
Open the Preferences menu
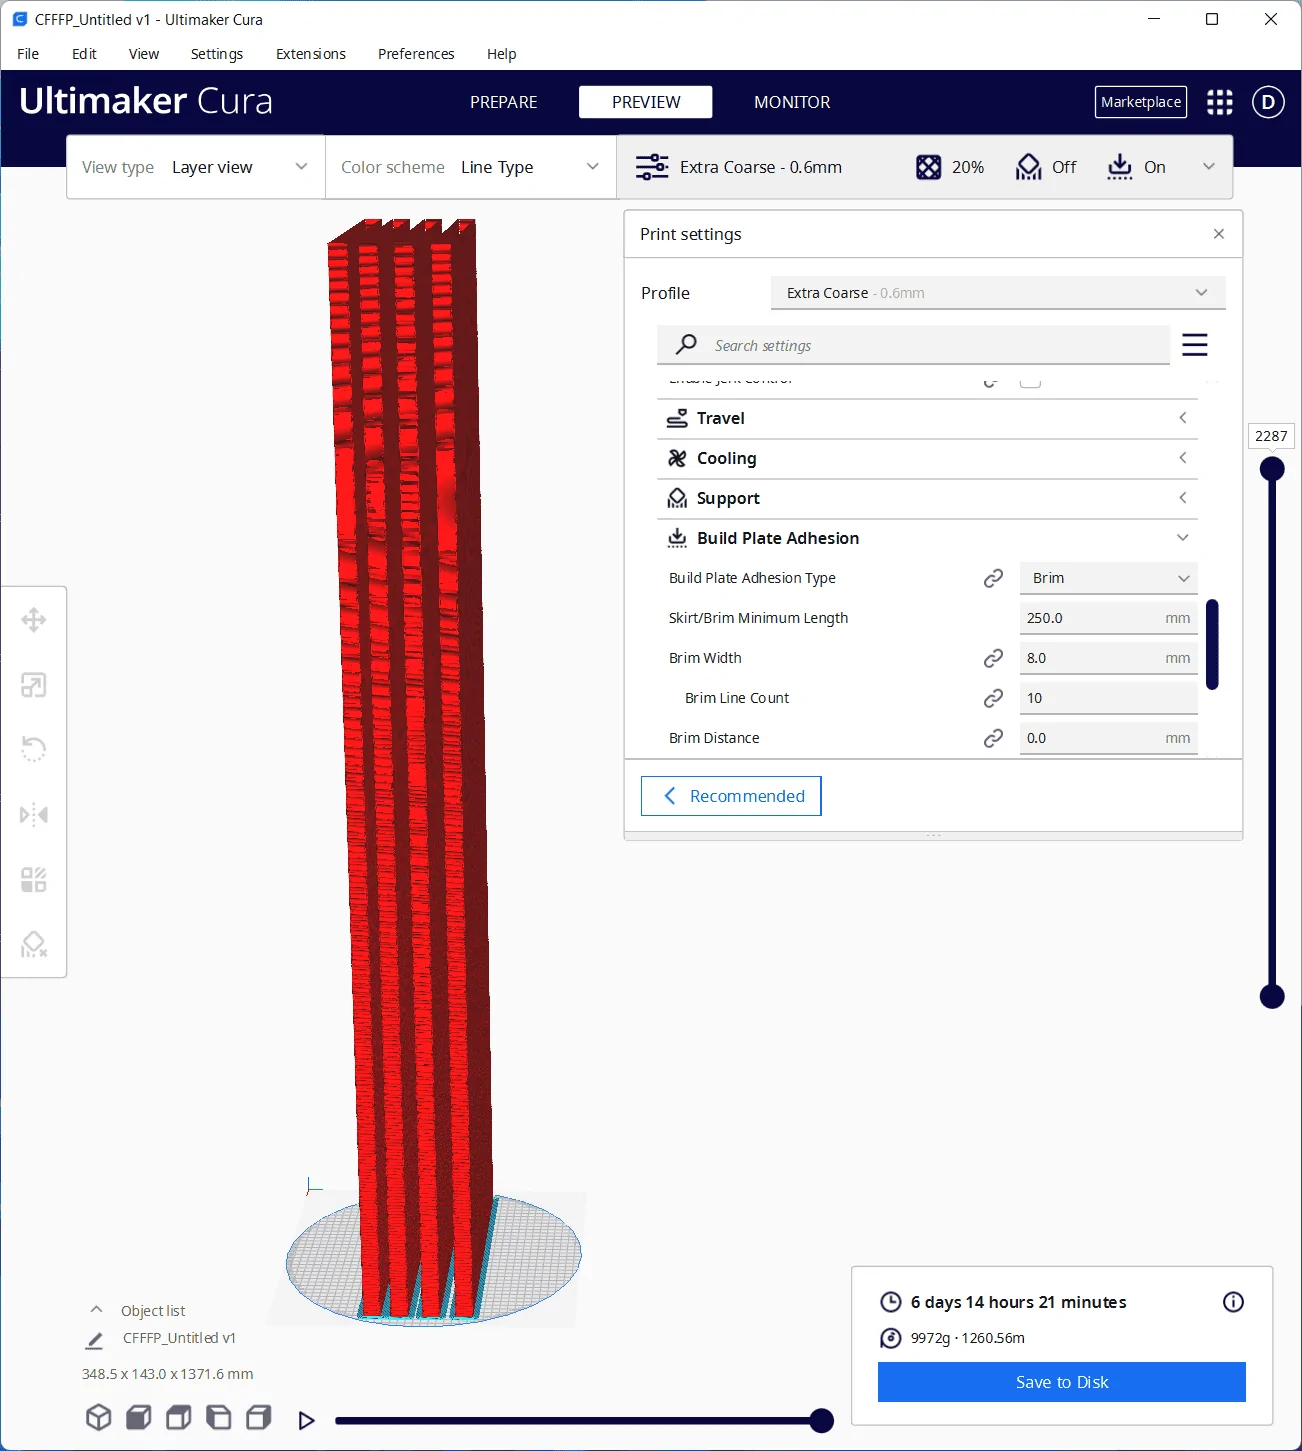pos(416,54)
